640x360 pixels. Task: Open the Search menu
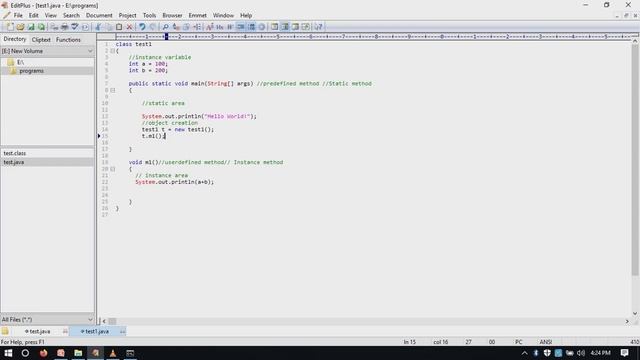[71, 16]
